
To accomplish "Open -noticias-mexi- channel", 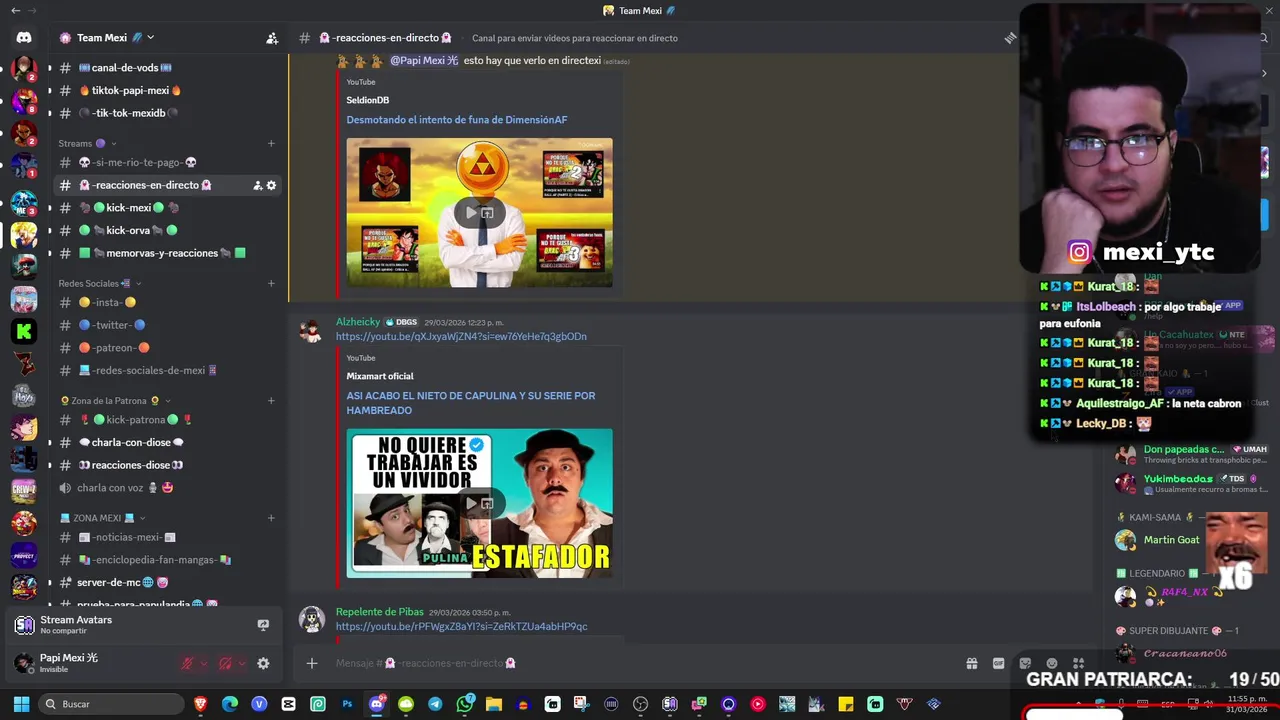I will [166, 537].
